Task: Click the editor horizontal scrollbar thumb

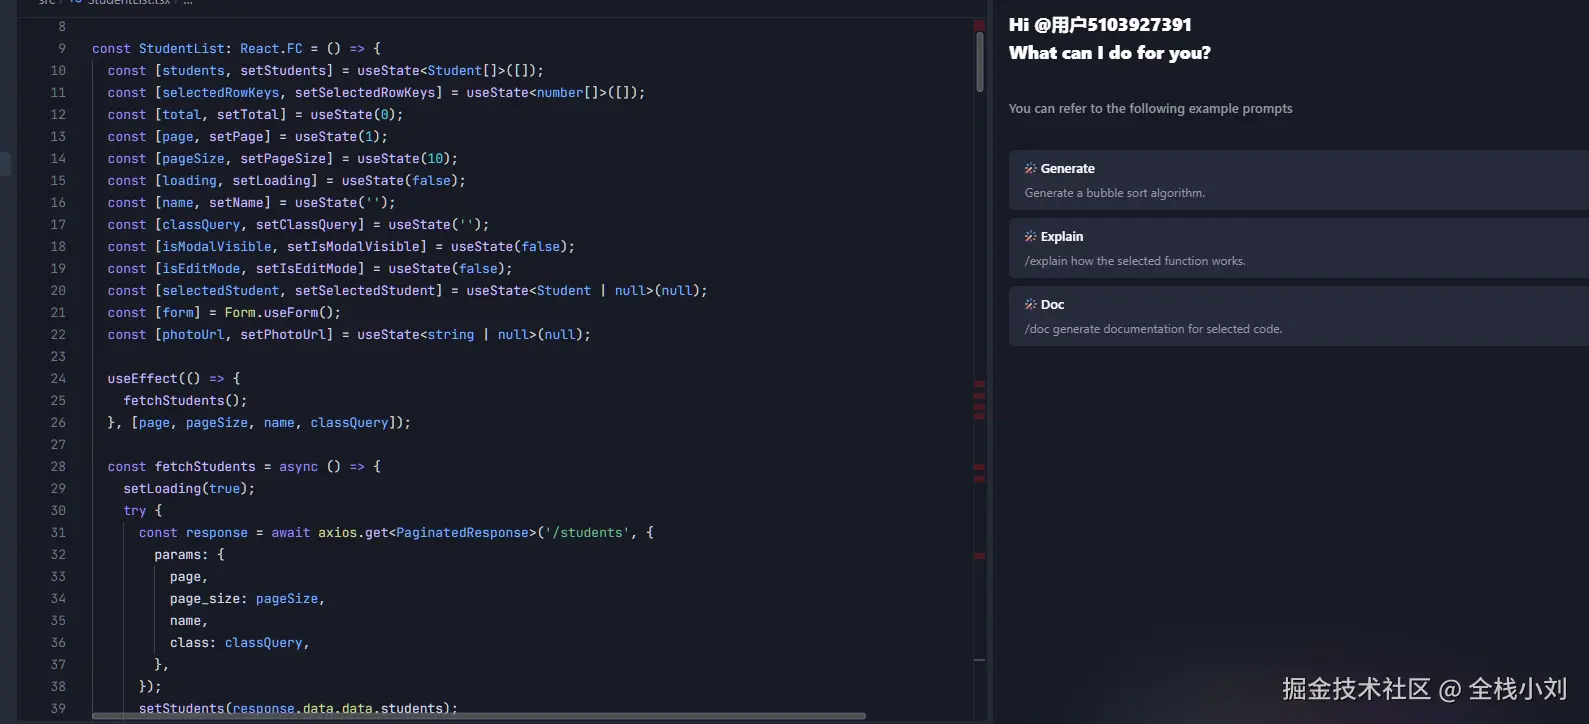Action: coord(479,716)
